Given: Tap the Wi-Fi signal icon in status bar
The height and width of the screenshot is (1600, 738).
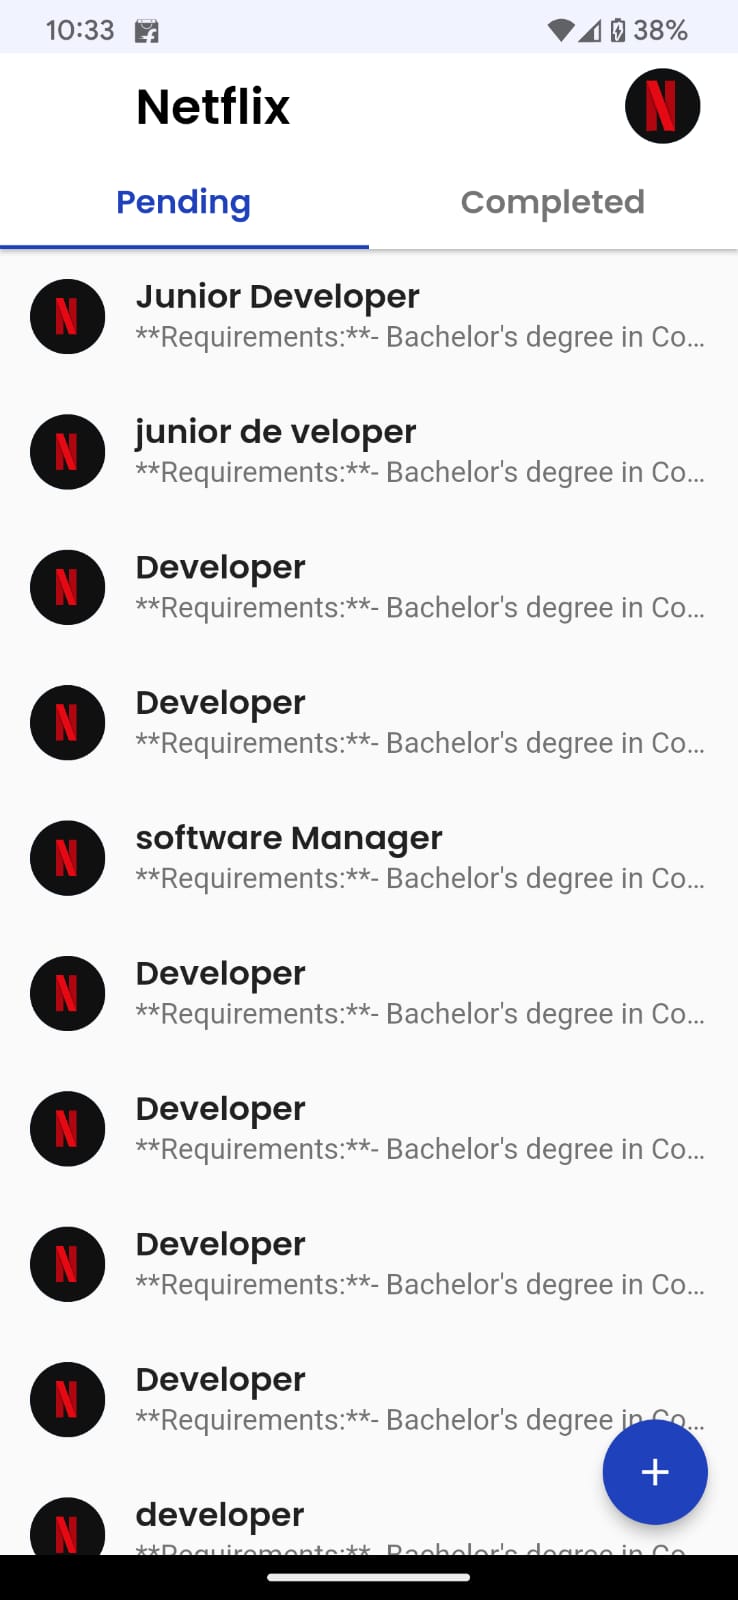Looking at the screenshot, I should point(561,31).
